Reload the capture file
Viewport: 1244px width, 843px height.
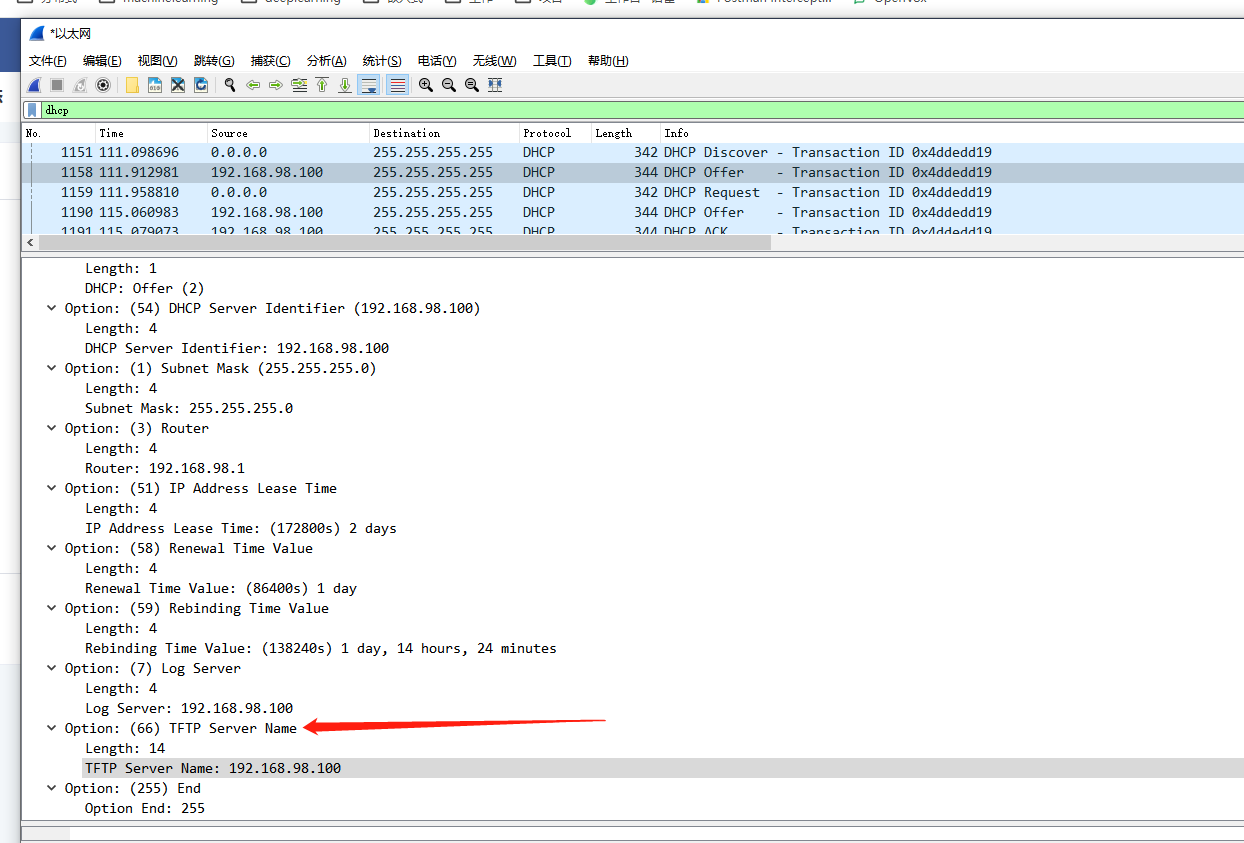pyautogui.click(x=201, y=85)
